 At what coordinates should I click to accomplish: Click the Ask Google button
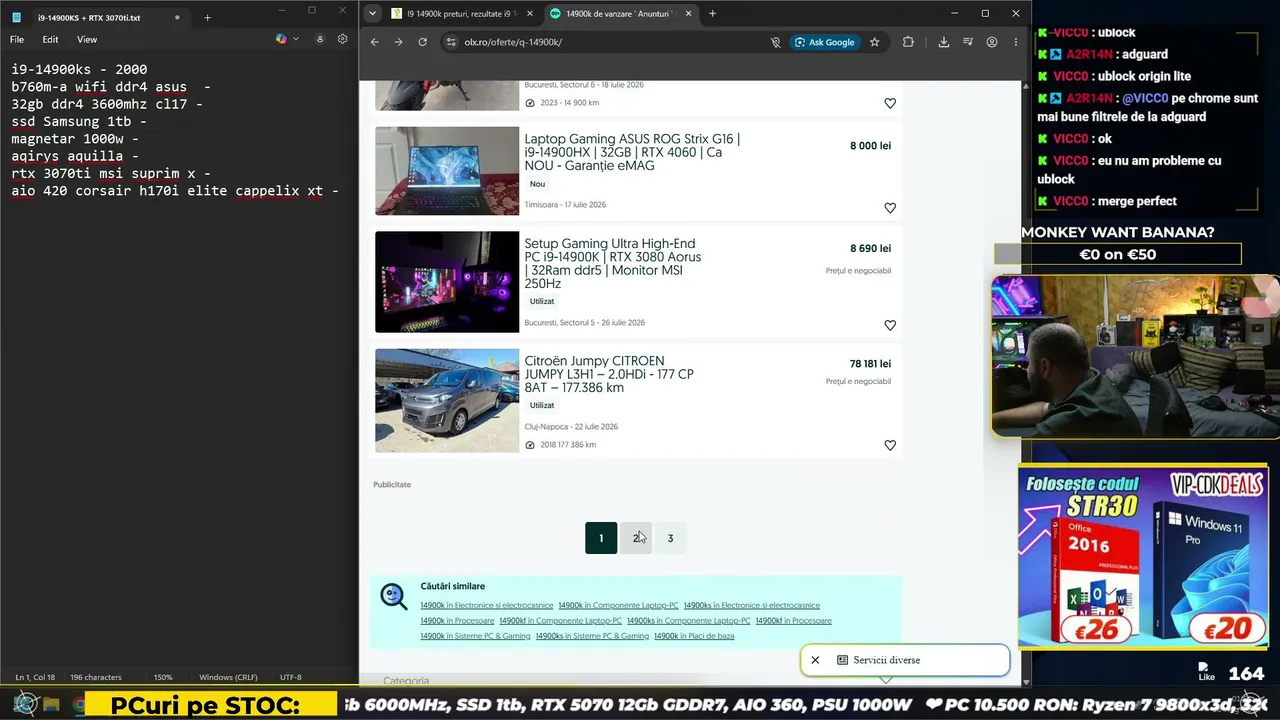[826, 42]
